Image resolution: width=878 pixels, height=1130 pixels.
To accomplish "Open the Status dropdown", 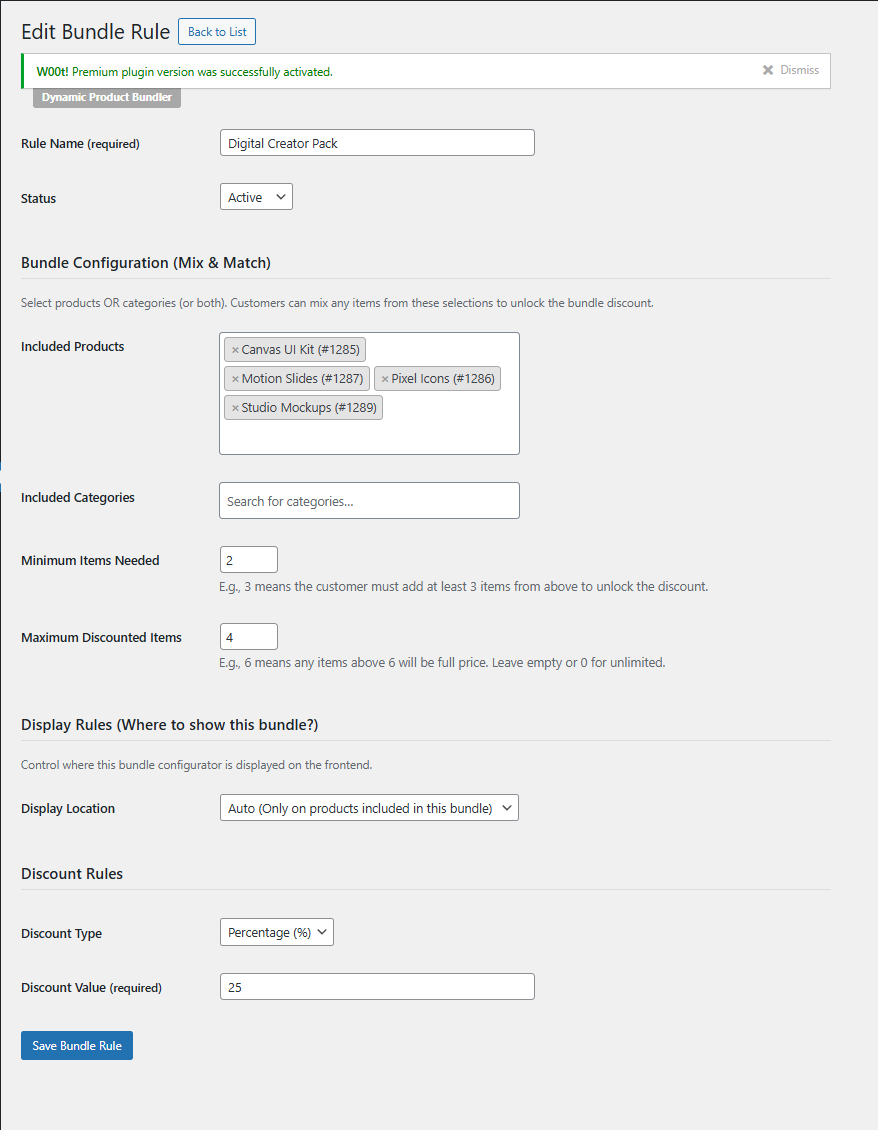I will (x=256, y=197).
